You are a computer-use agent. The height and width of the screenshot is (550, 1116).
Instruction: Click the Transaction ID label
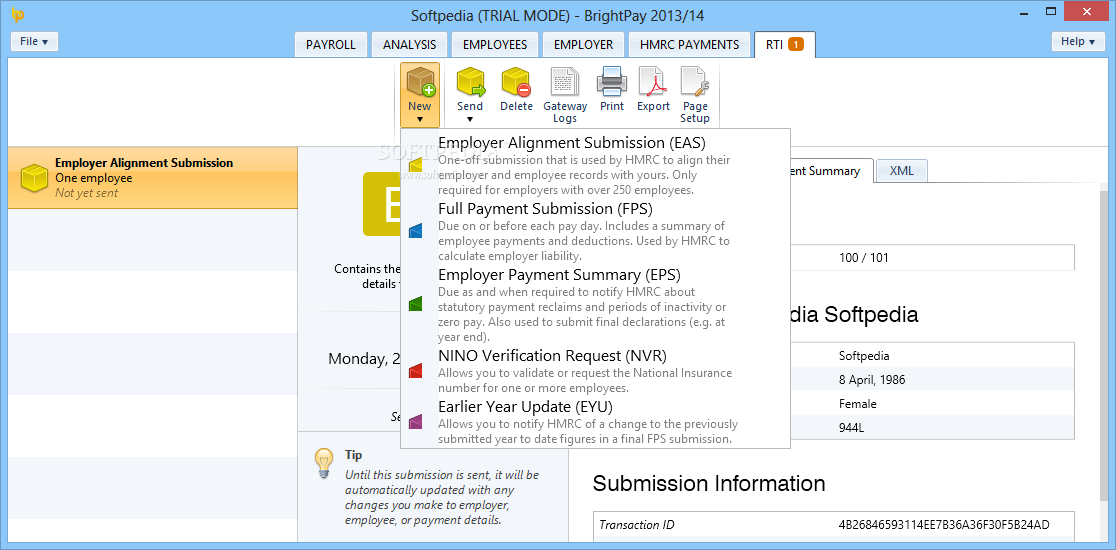coord(637,525)
